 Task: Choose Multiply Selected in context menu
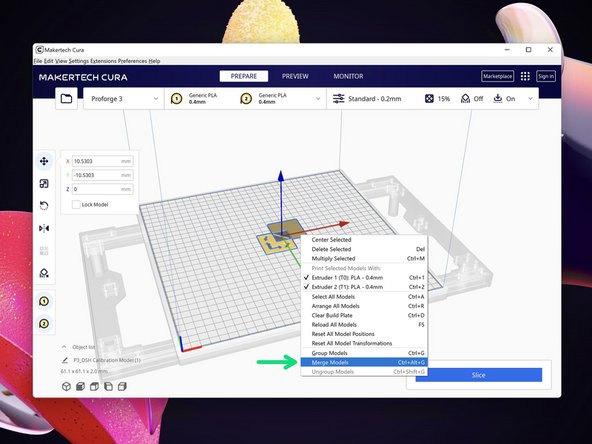(x=364, y=259)
